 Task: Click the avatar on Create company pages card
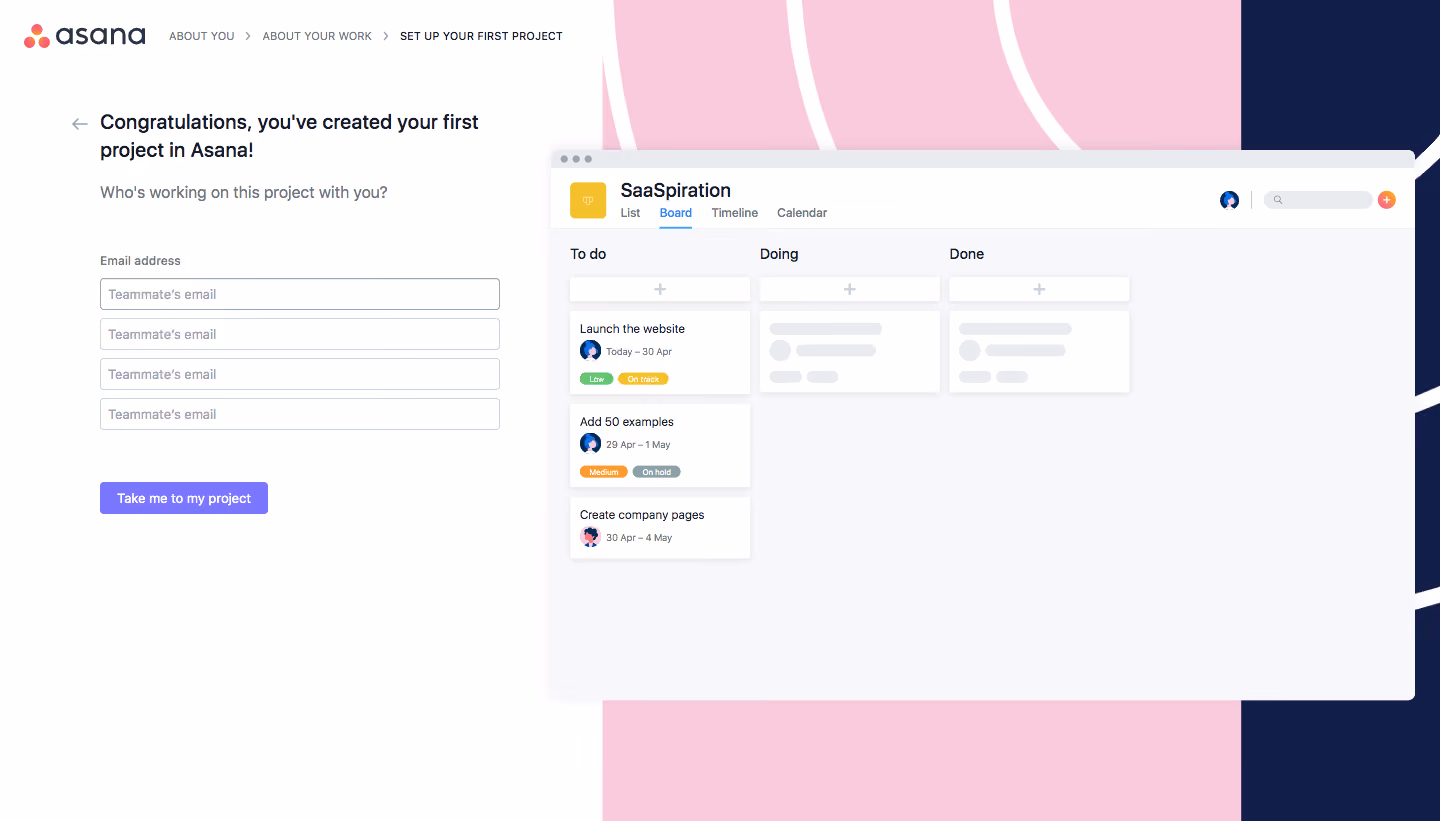click(590, 537)
